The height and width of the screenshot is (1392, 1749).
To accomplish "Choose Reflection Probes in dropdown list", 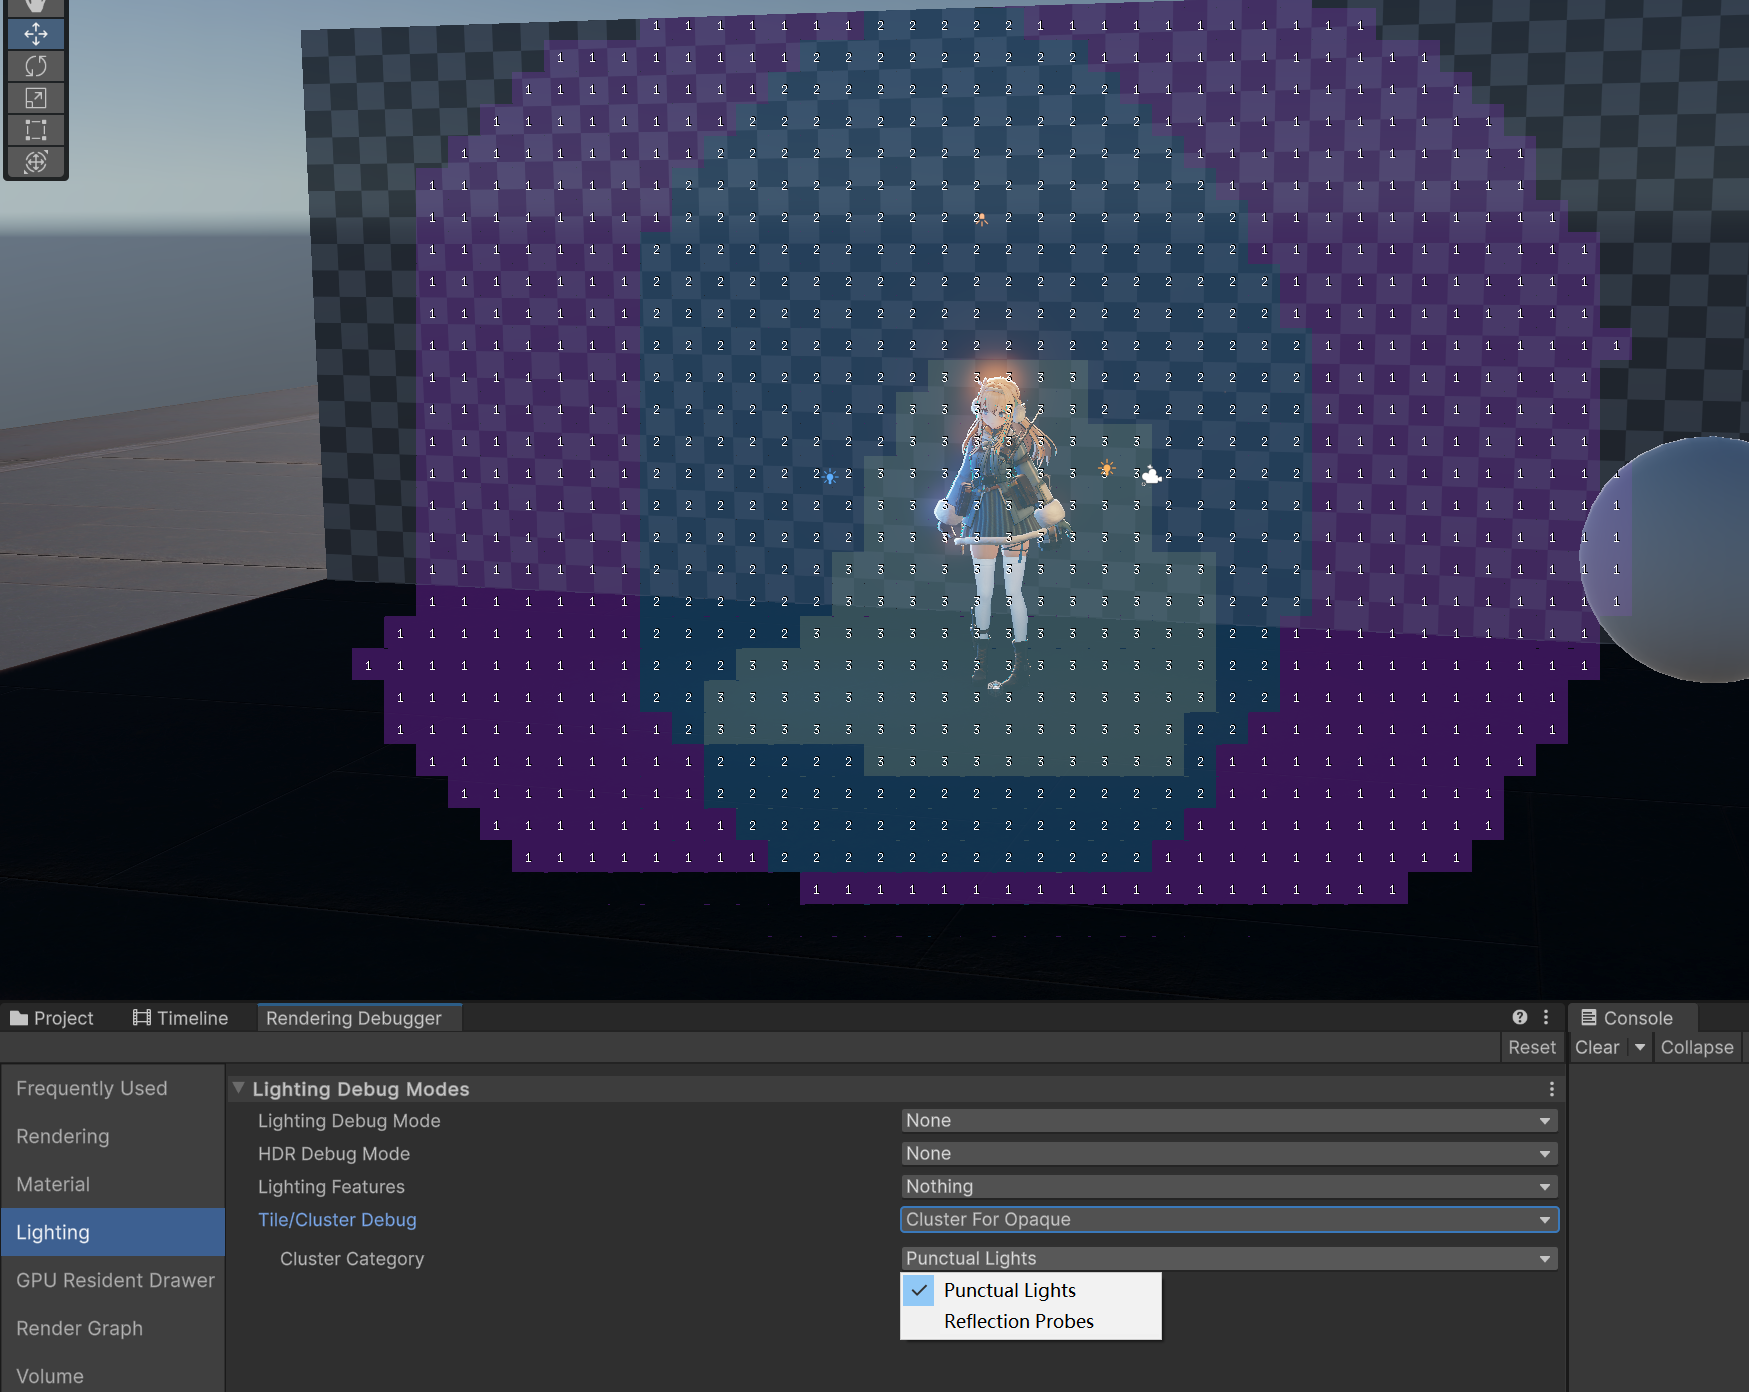I will pyautogui.click(x=1031, y=1321).
